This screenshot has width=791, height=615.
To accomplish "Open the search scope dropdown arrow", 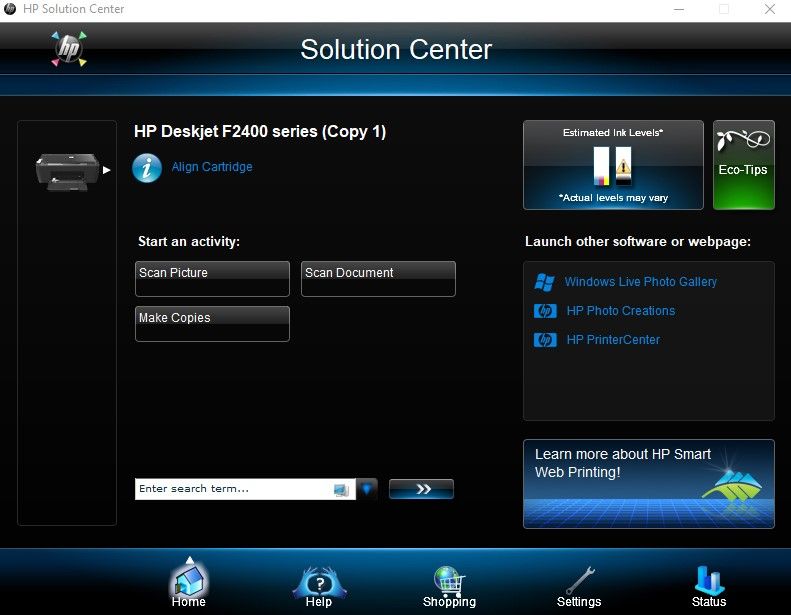I will pyautogui.click(x=367, y=488).
